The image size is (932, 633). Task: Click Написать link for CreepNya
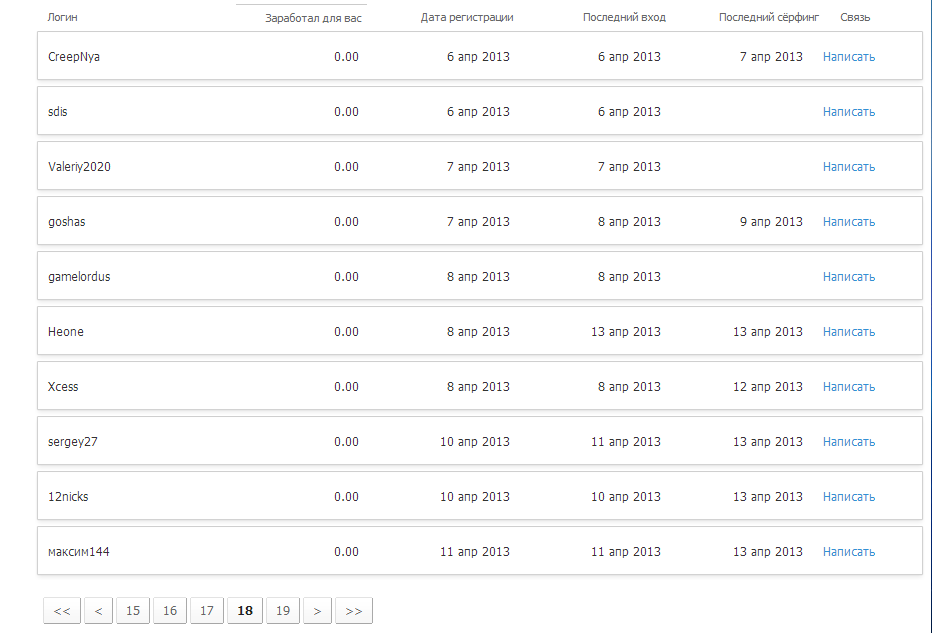point(849,56)
